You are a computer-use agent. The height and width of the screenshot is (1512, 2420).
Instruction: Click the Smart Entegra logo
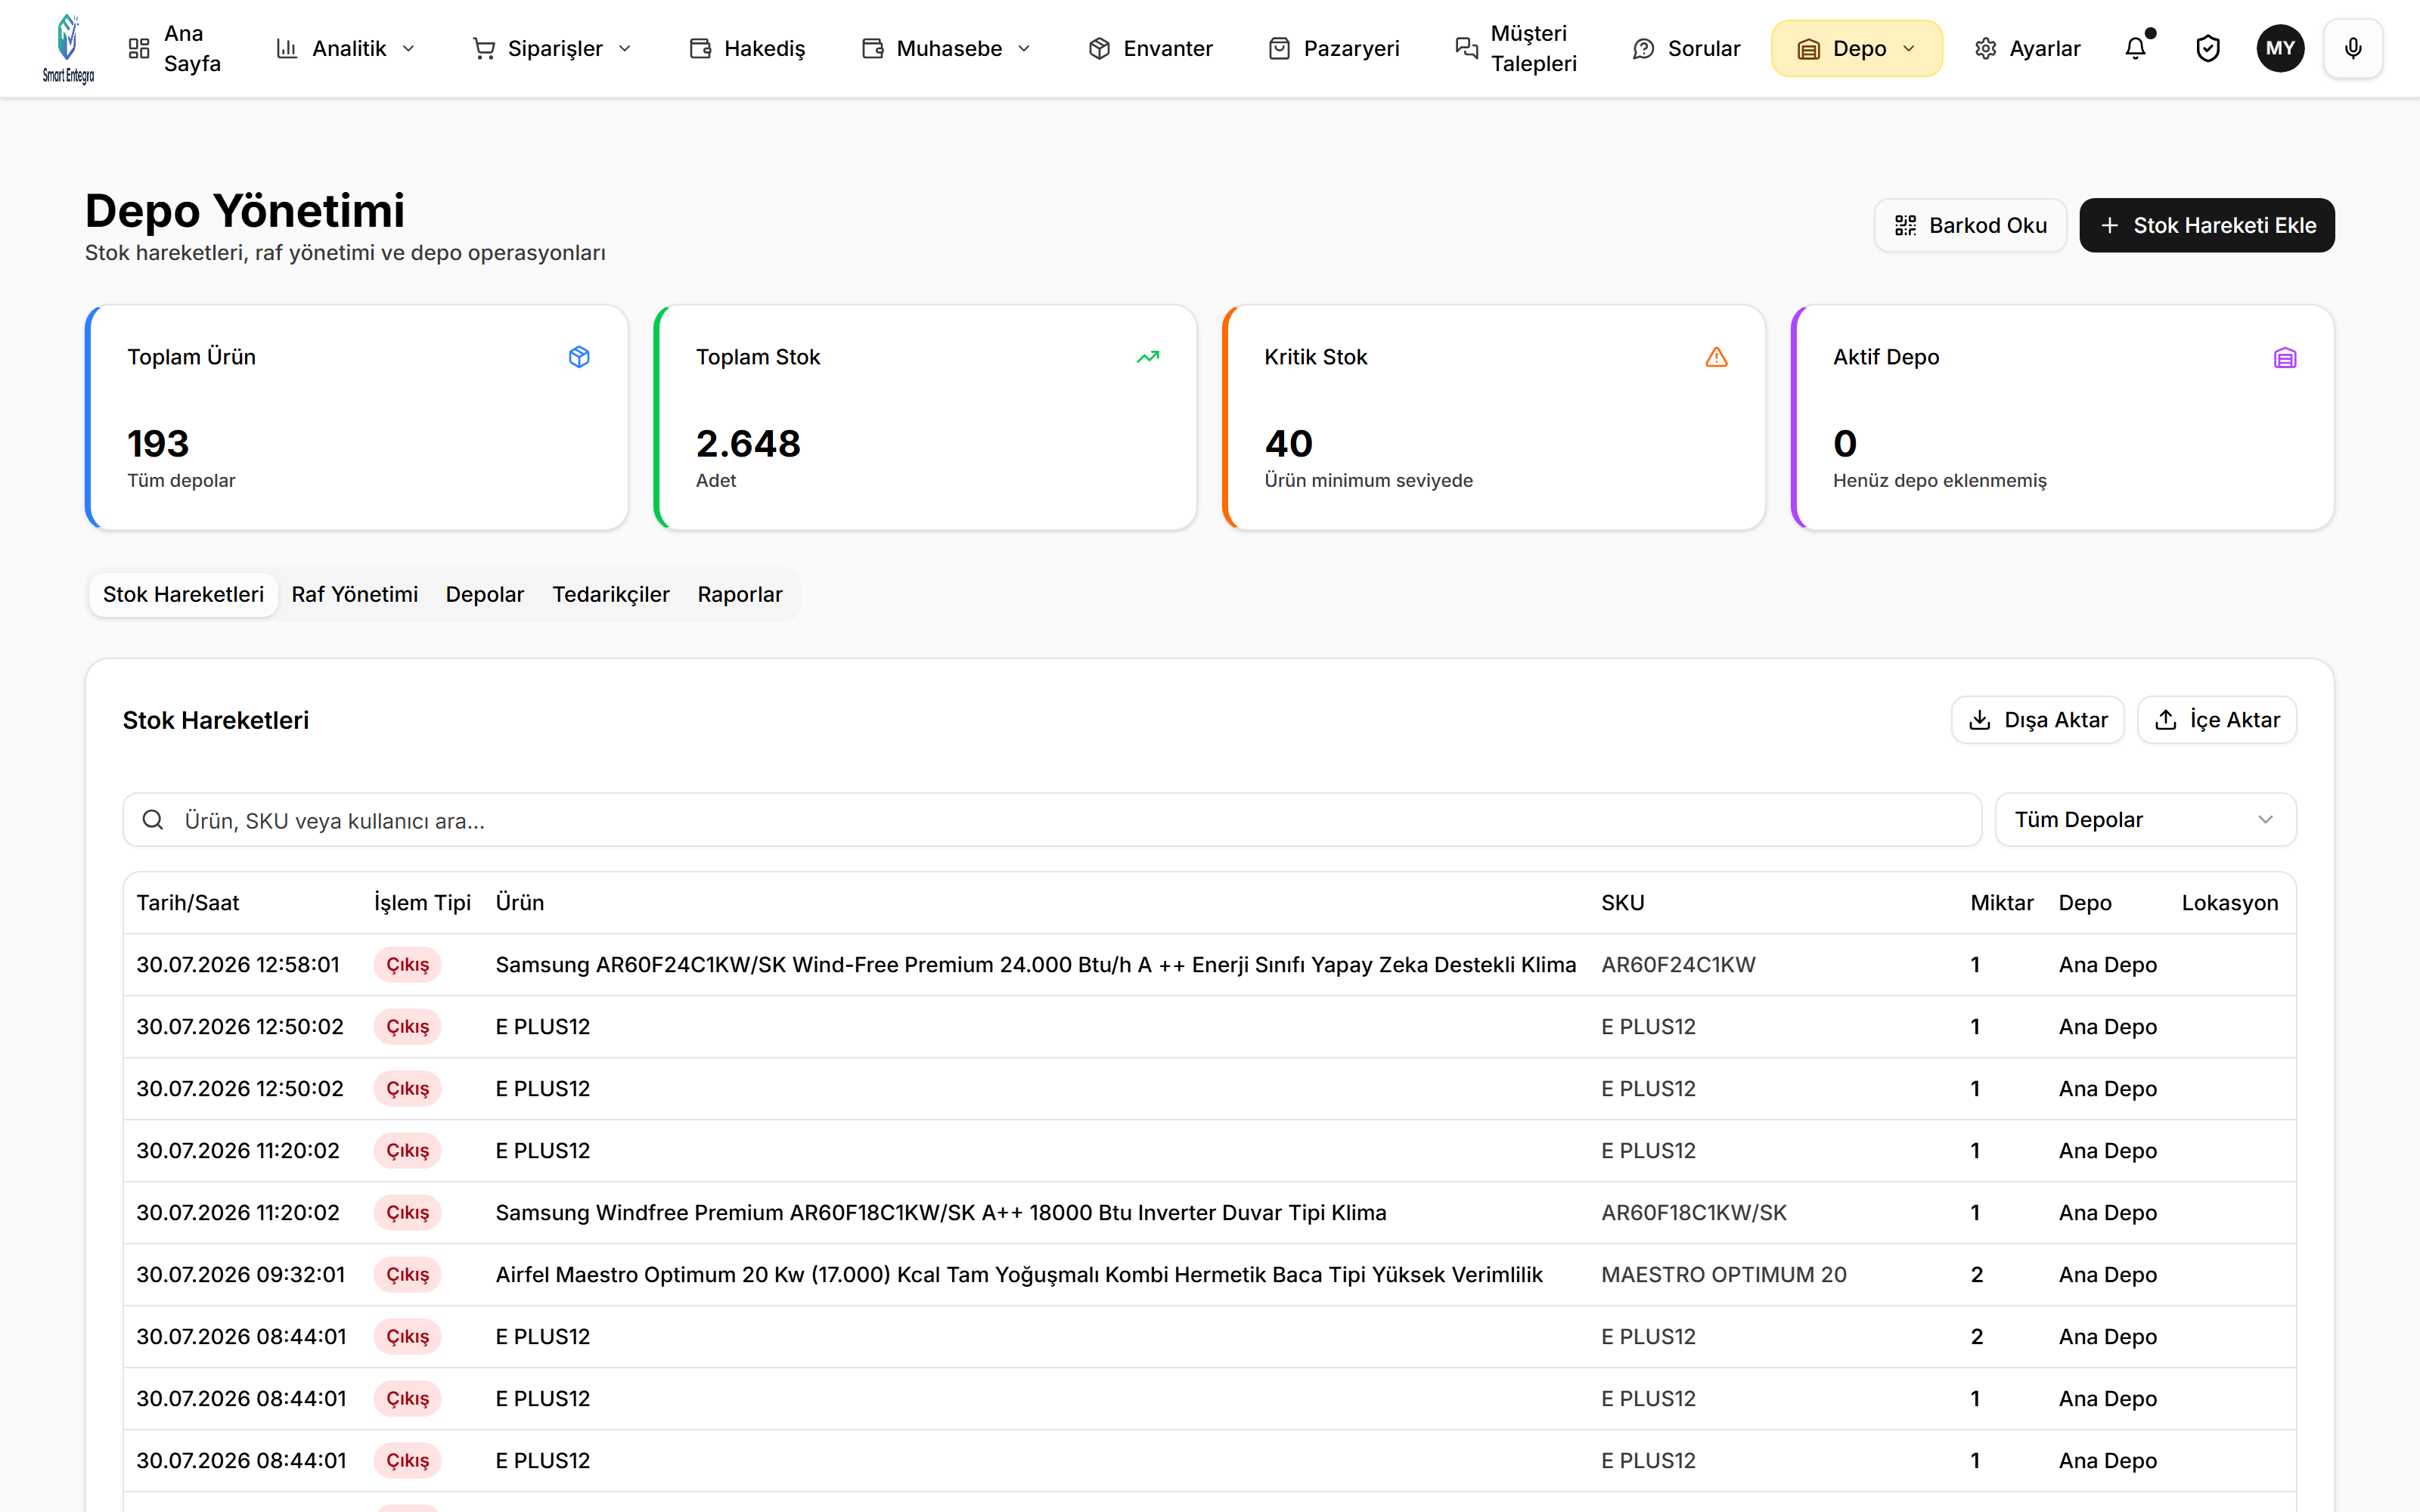68,48
